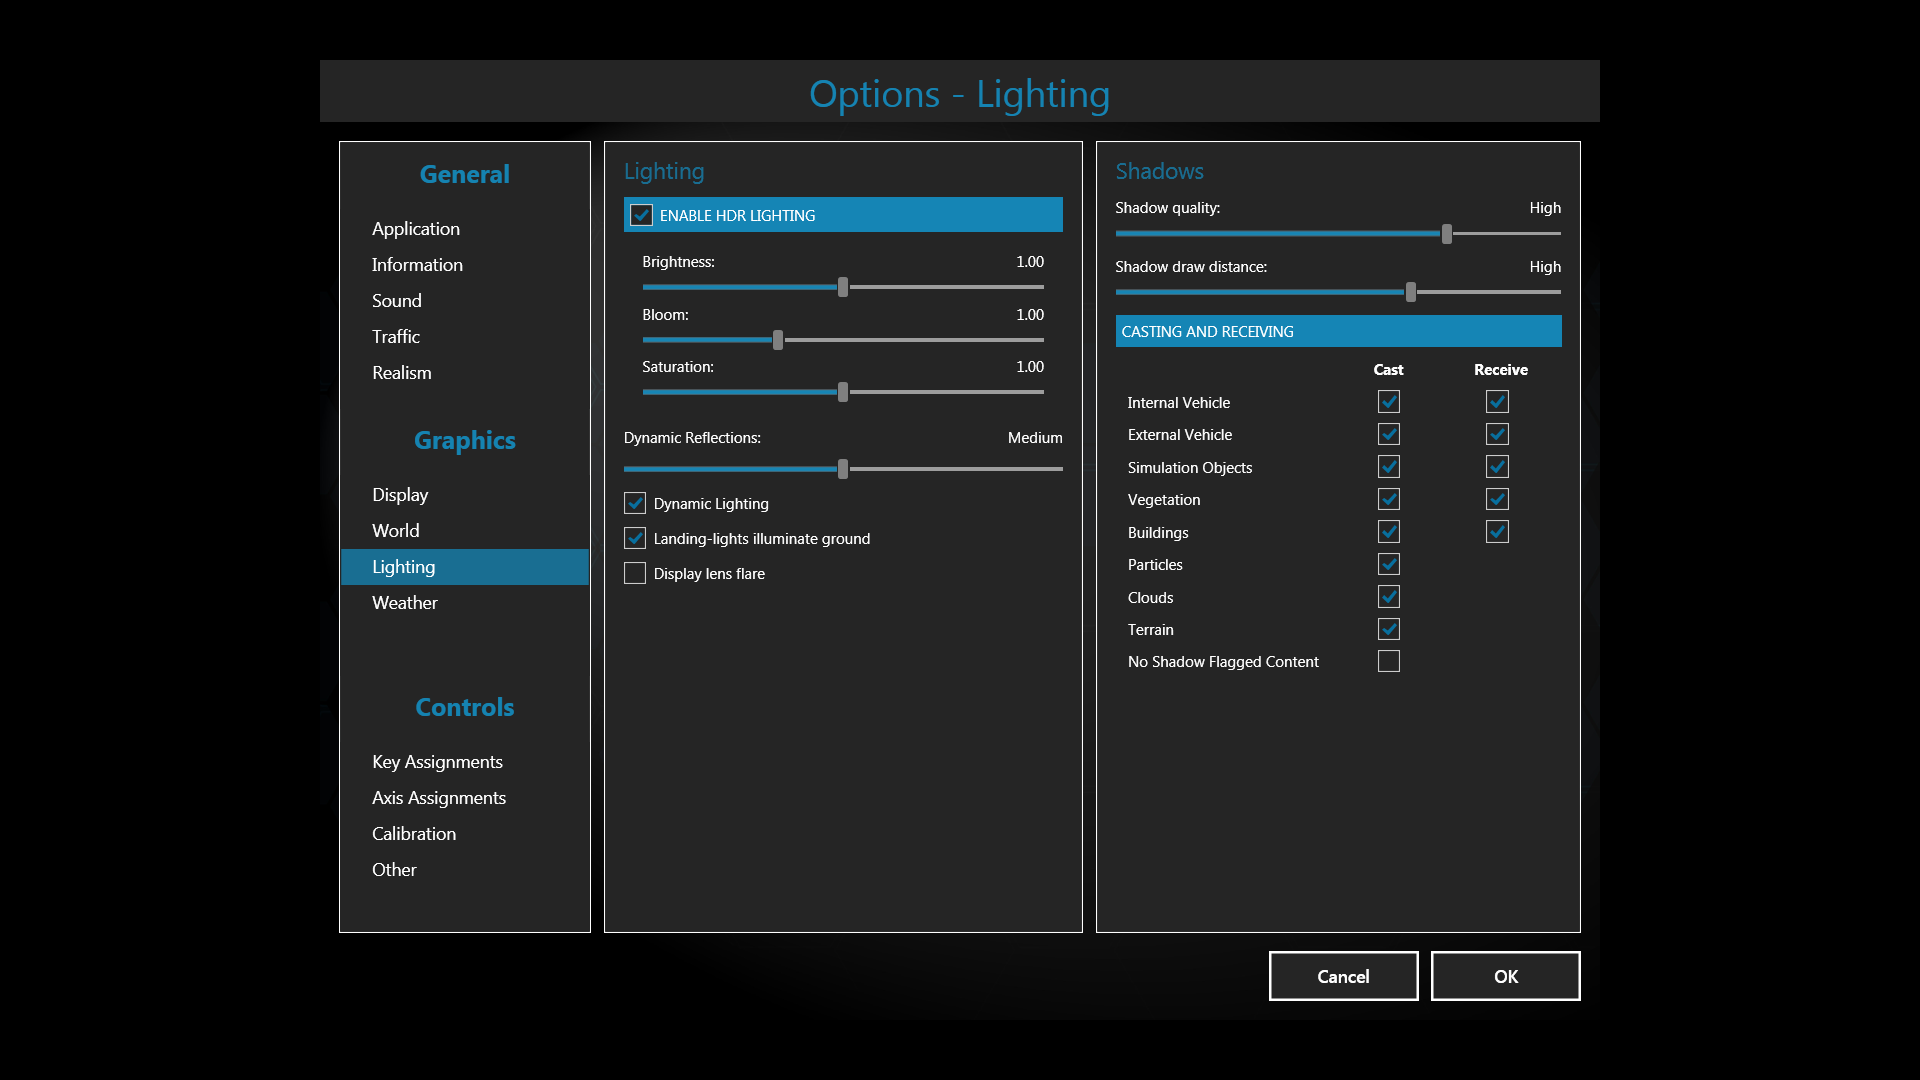
Task: Enable Display lens flare checkbox
Action: (635, 573)
